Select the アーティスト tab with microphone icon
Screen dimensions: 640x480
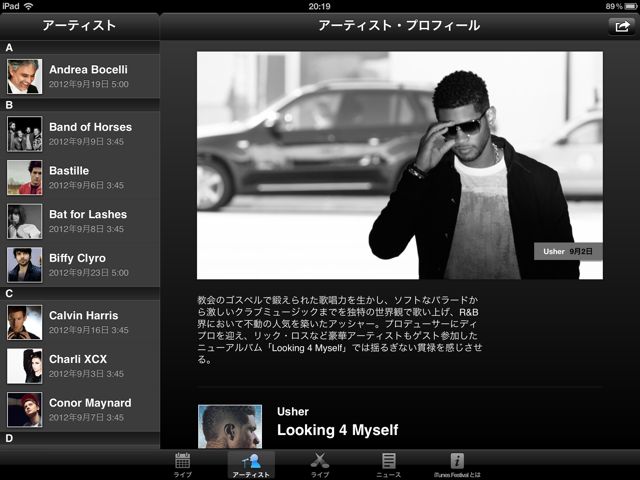coord(251,464)
